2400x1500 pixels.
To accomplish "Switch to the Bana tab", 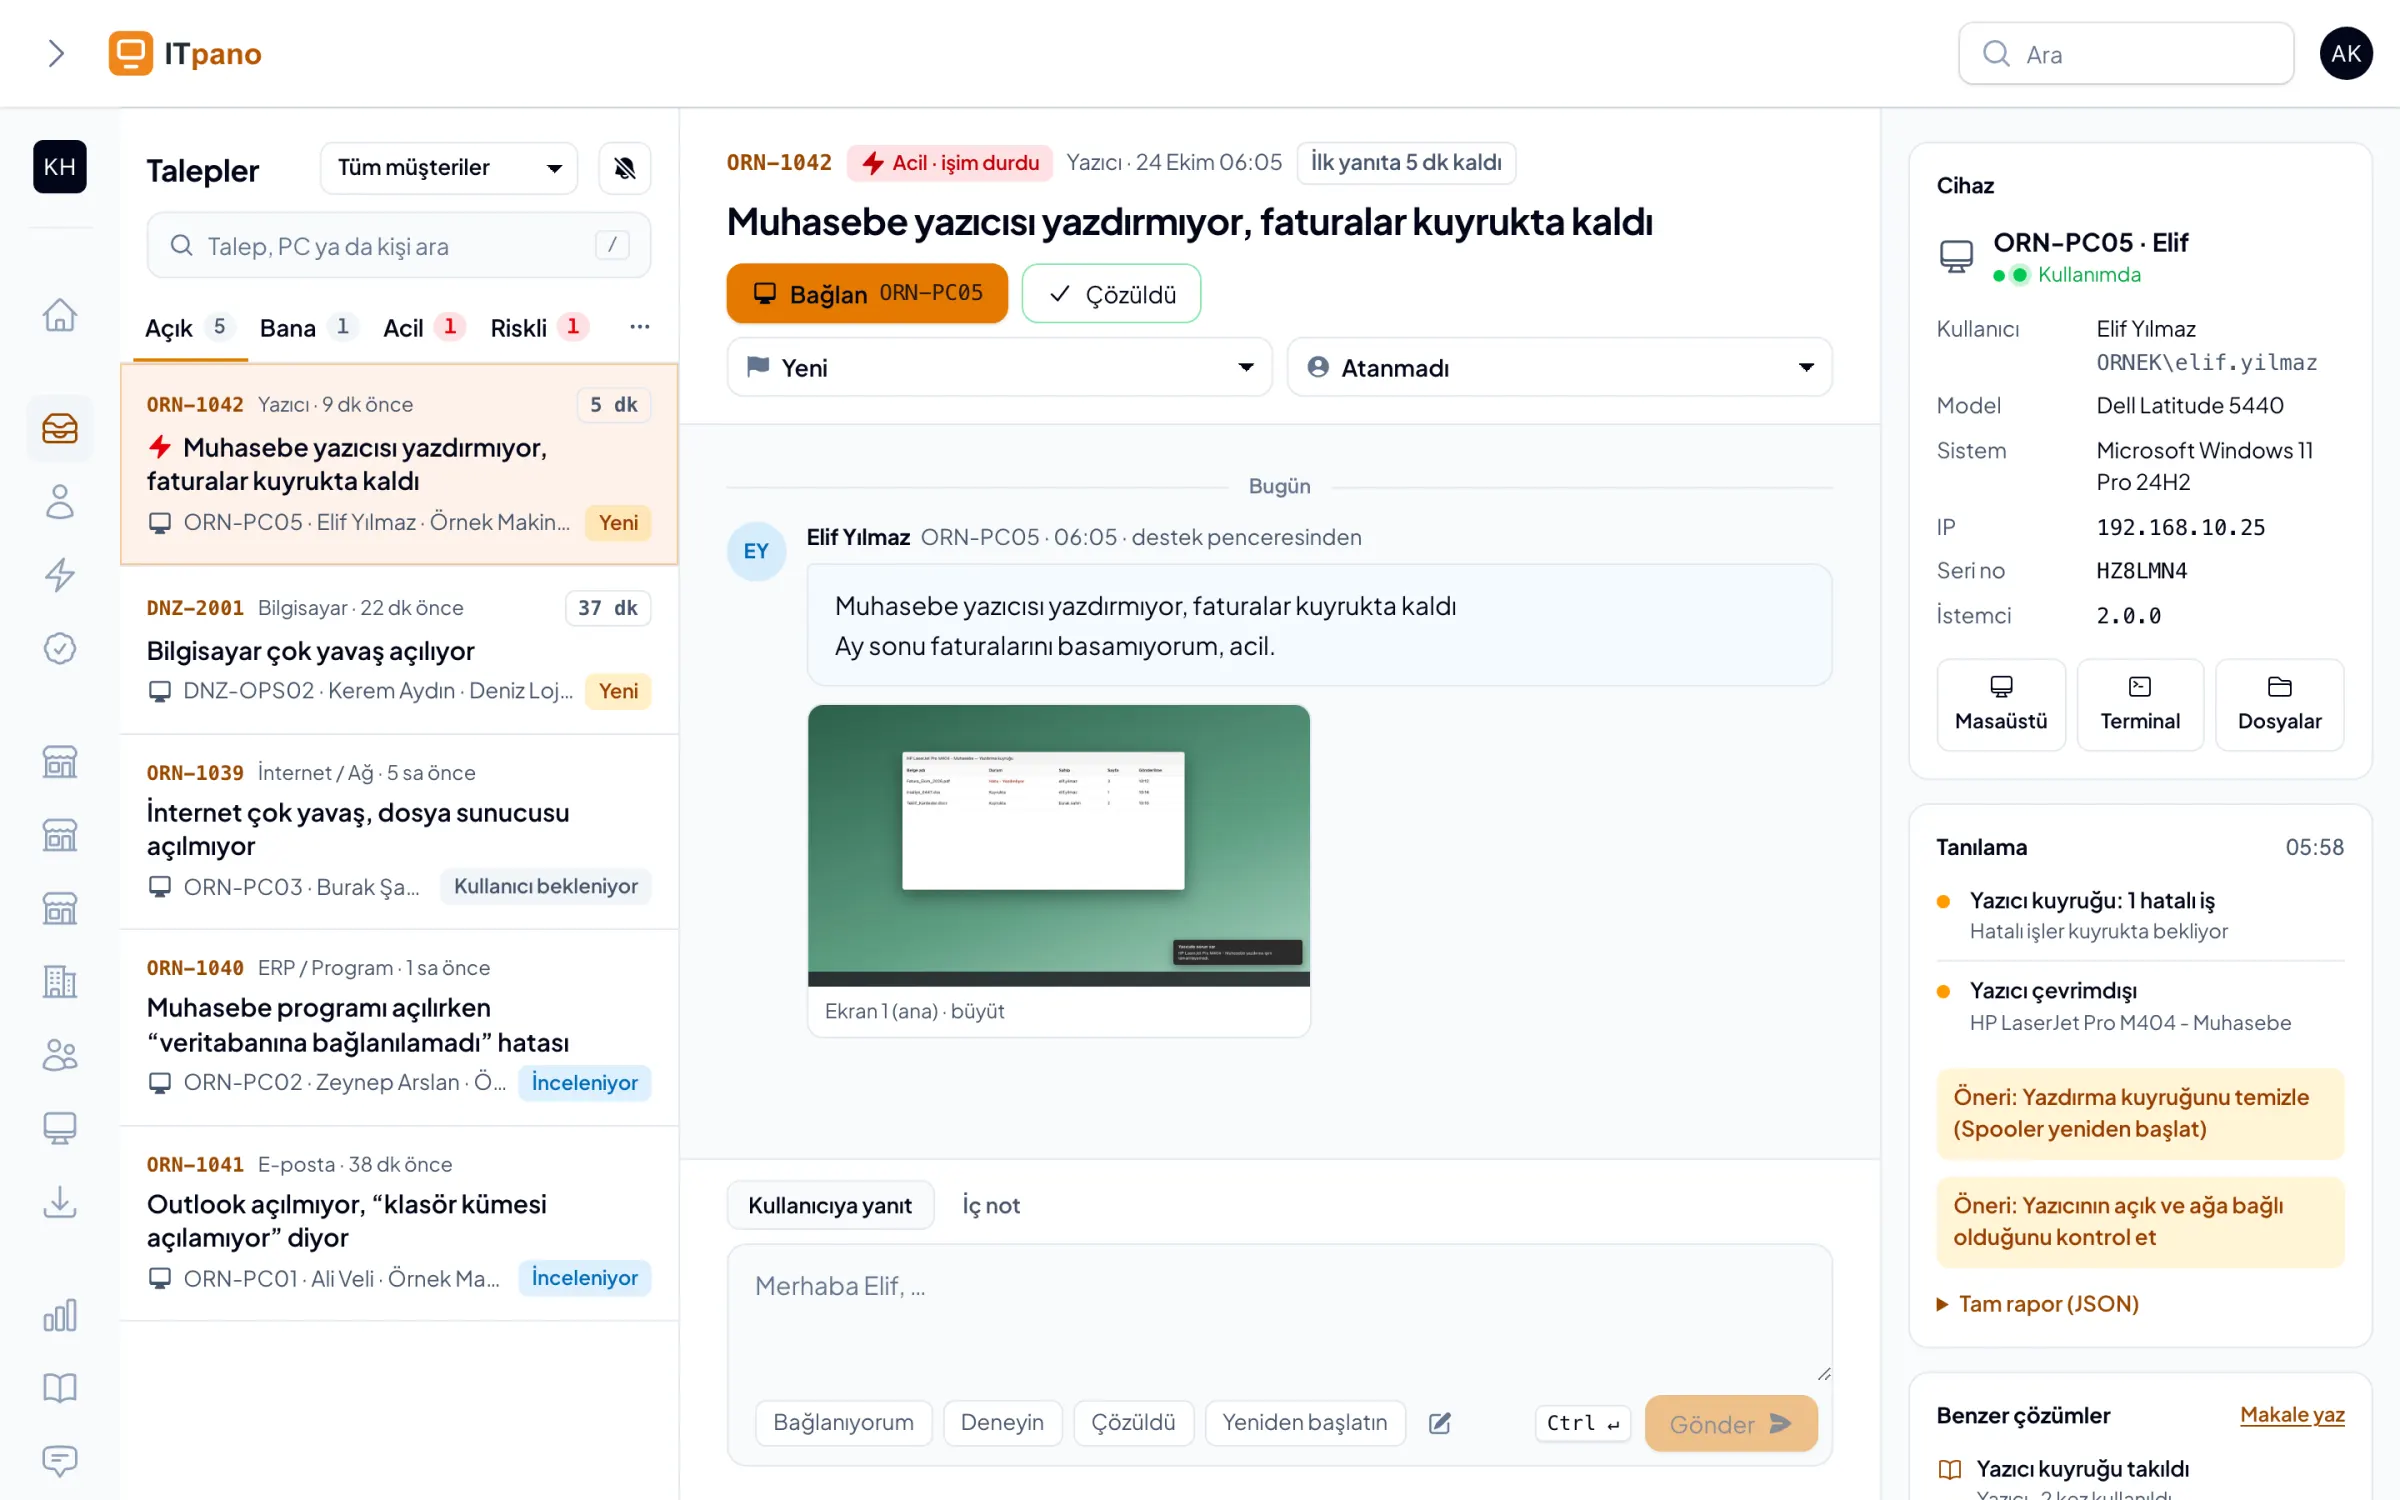I will (307, 328).
